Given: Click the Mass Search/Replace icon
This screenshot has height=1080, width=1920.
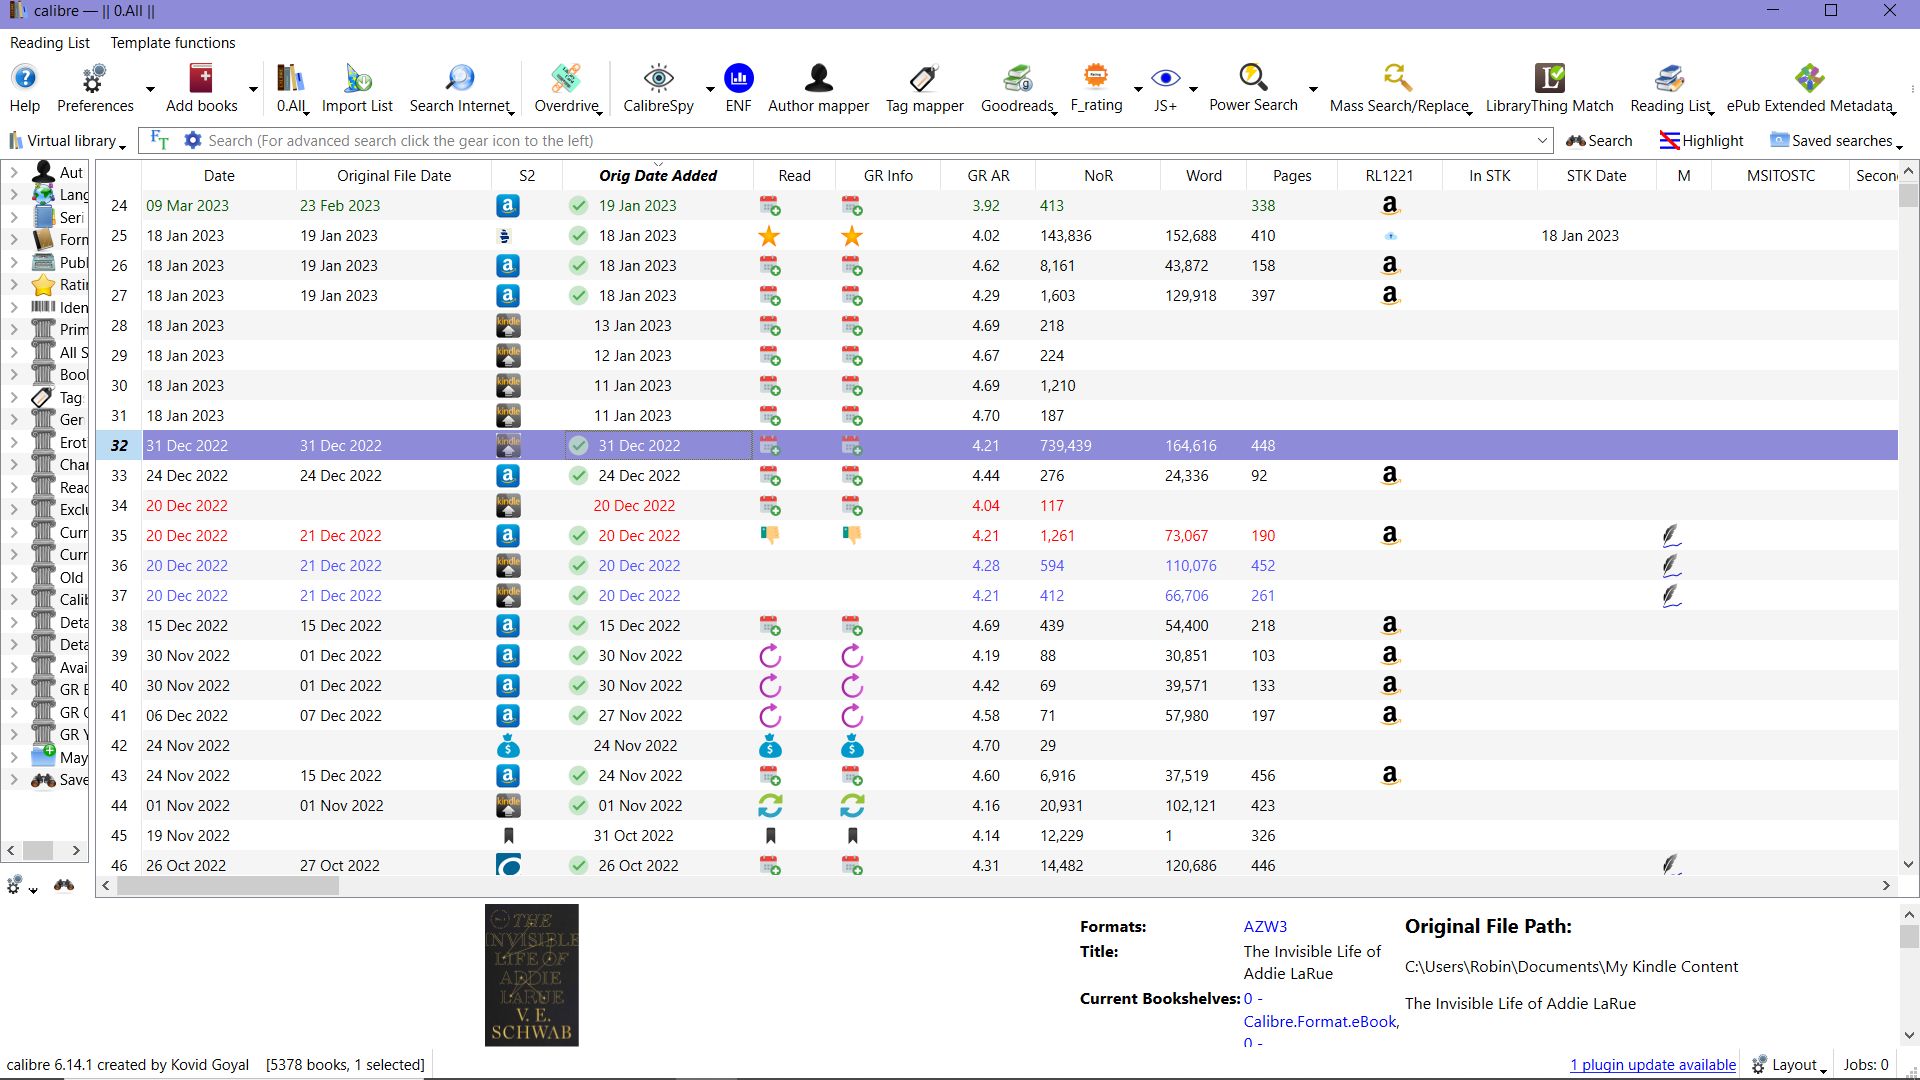Looking at the screenshot, I should coord(1398,79).
